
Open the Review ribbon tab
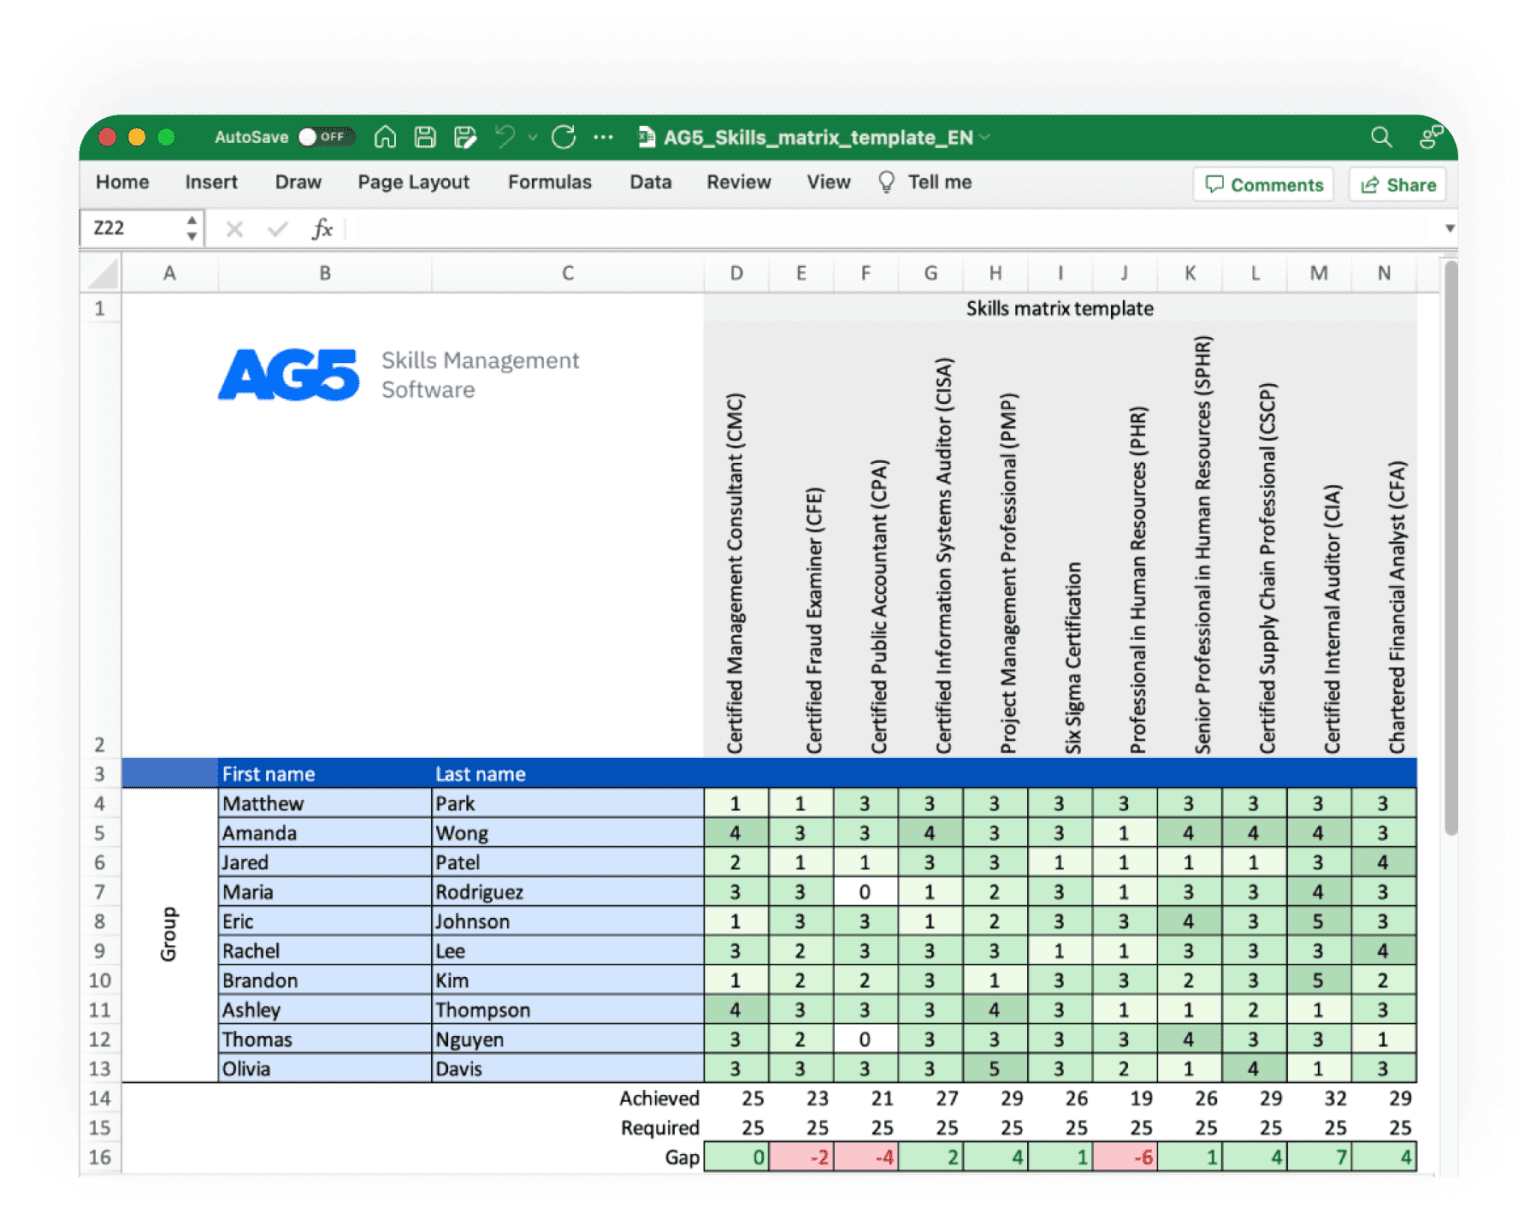point(739,182)
